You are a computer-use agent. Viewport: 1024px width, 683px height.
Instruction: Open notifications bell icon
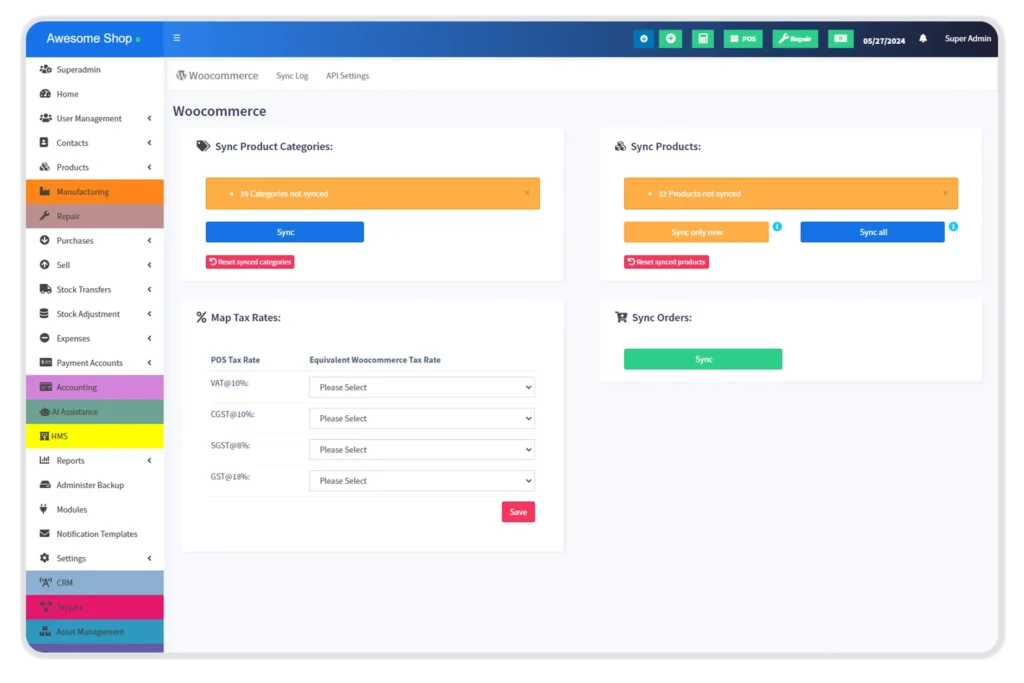pyautogui.click(x=923, y=39)
